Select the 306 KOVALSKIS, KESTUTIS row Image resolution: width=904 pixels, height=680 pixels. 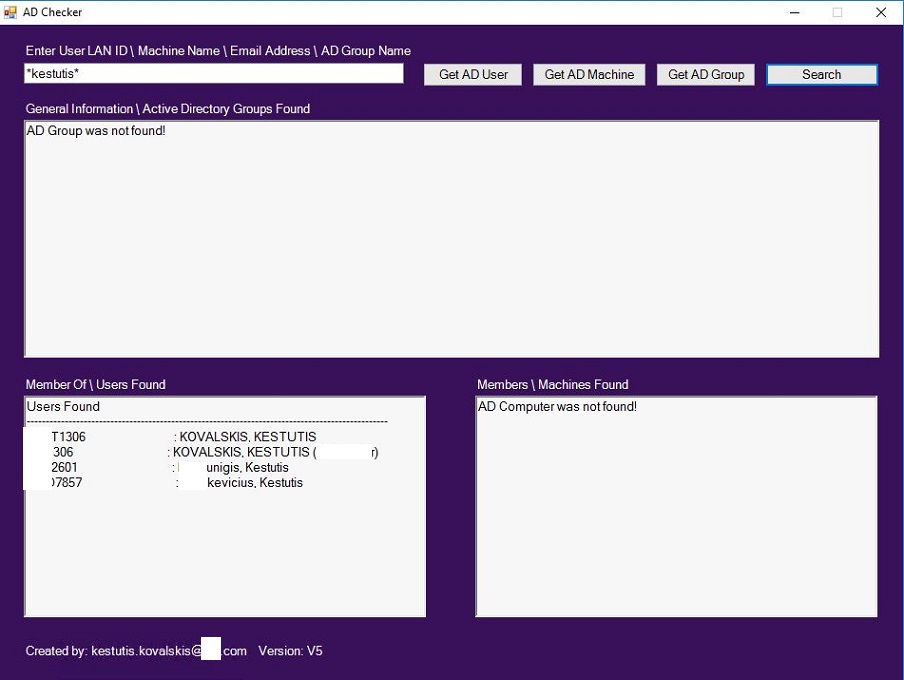(x=202, y=452)
